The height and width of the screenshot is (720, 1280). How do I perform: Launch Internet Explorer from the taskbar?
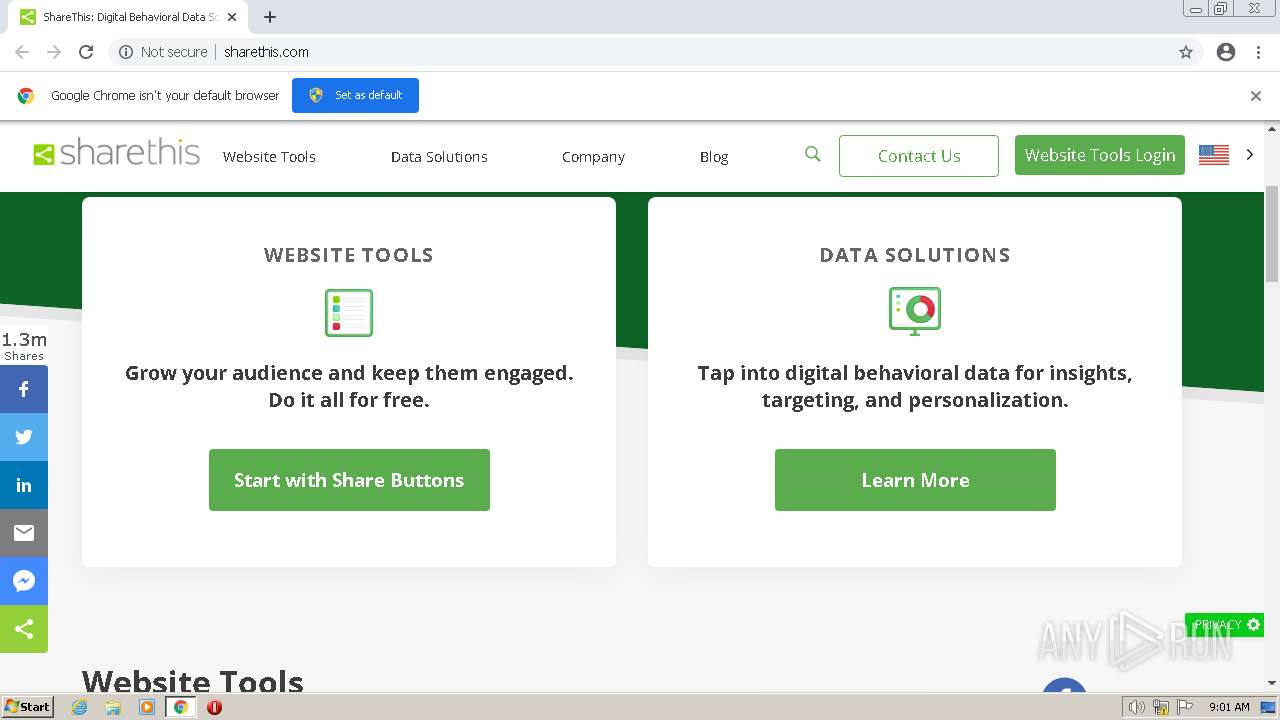coord(80,707)
